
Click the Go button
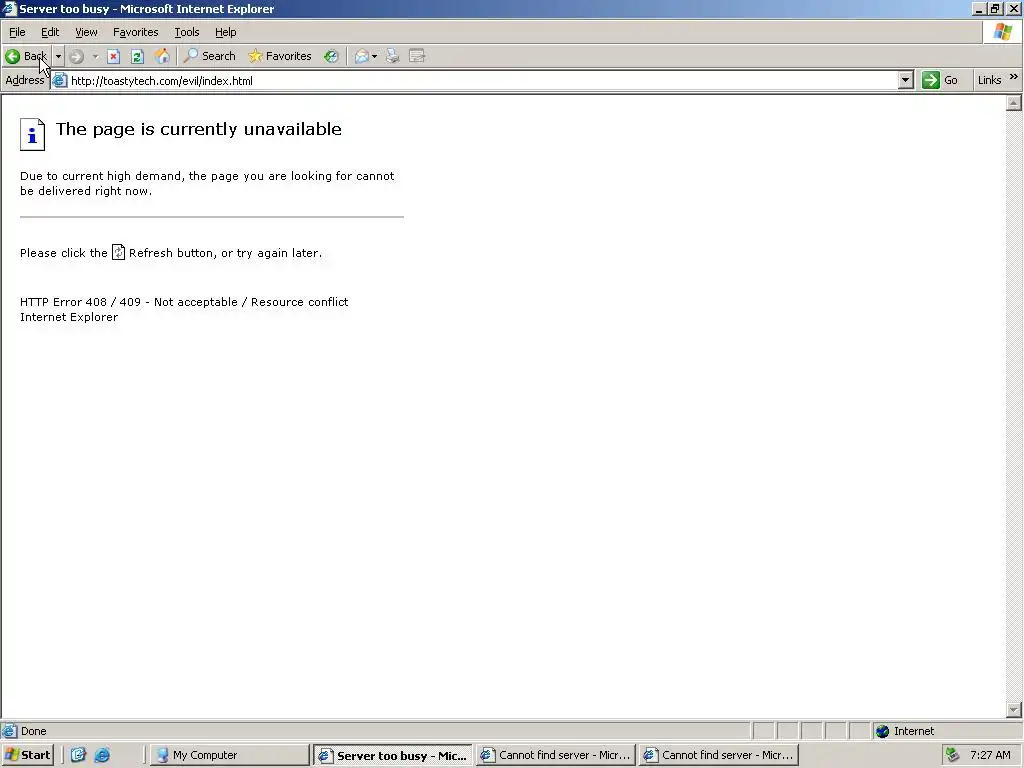[940, 80]
